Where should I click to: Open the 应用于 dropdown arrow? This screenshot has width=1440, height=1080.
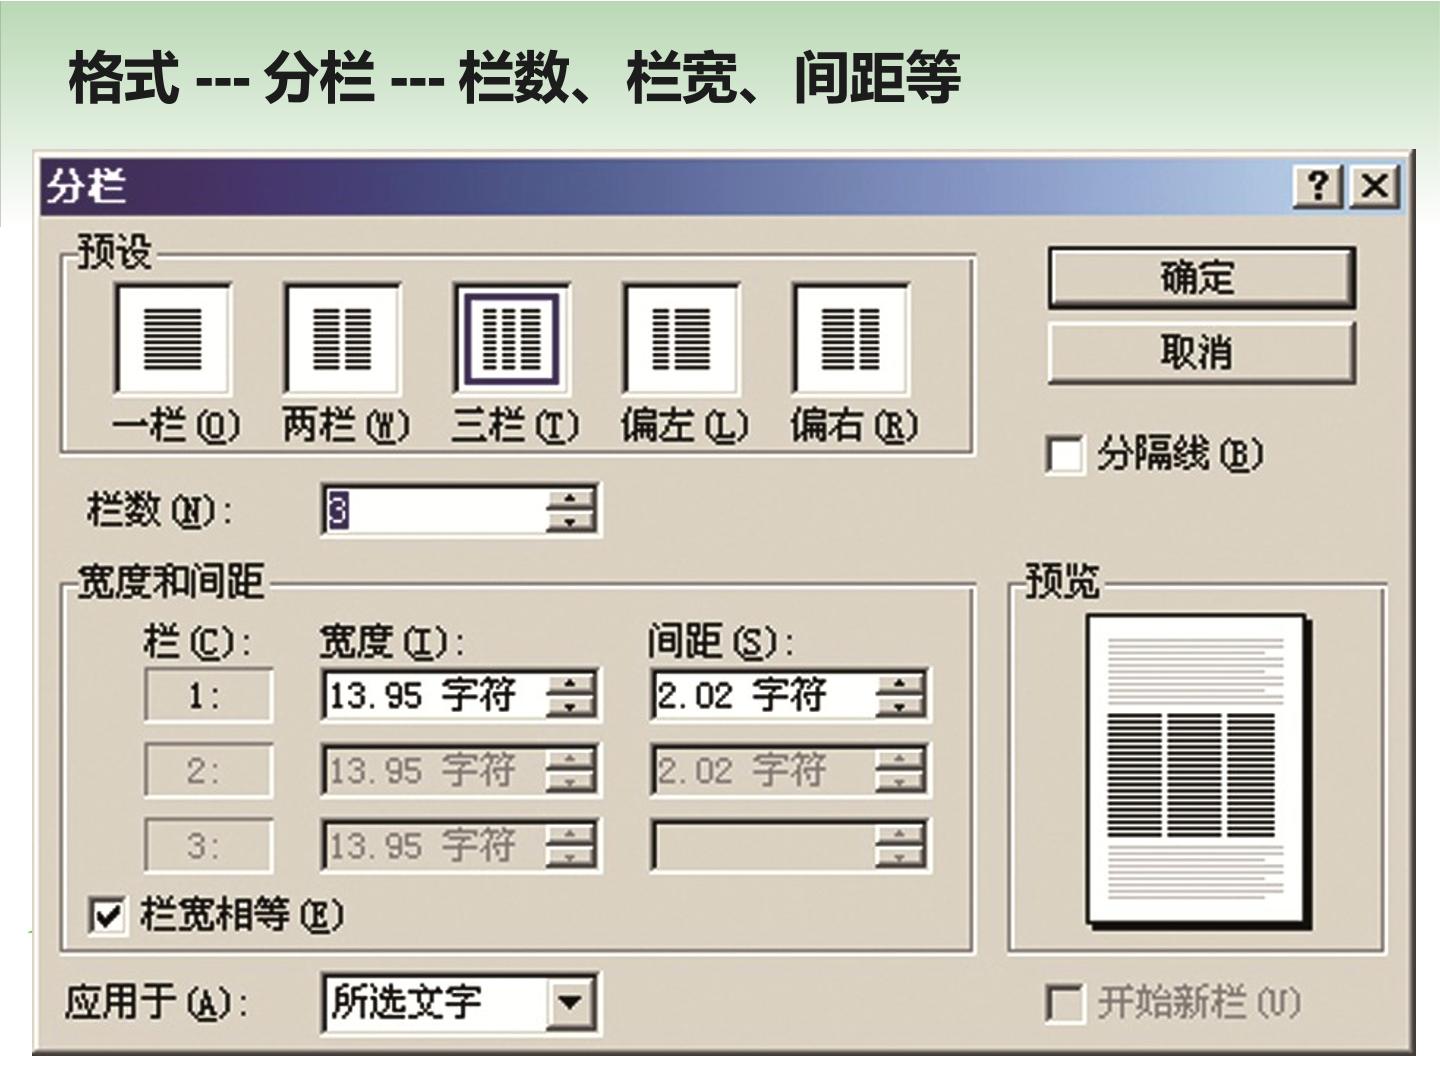pyautogui.click(x=571, y=1002)
